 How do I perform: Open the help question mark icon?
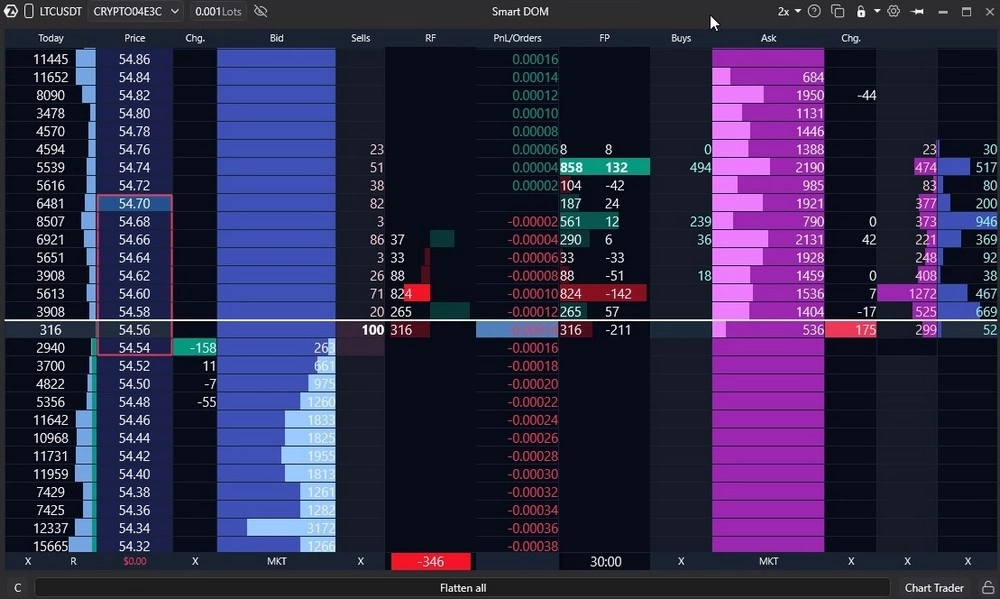pos(814,11)
